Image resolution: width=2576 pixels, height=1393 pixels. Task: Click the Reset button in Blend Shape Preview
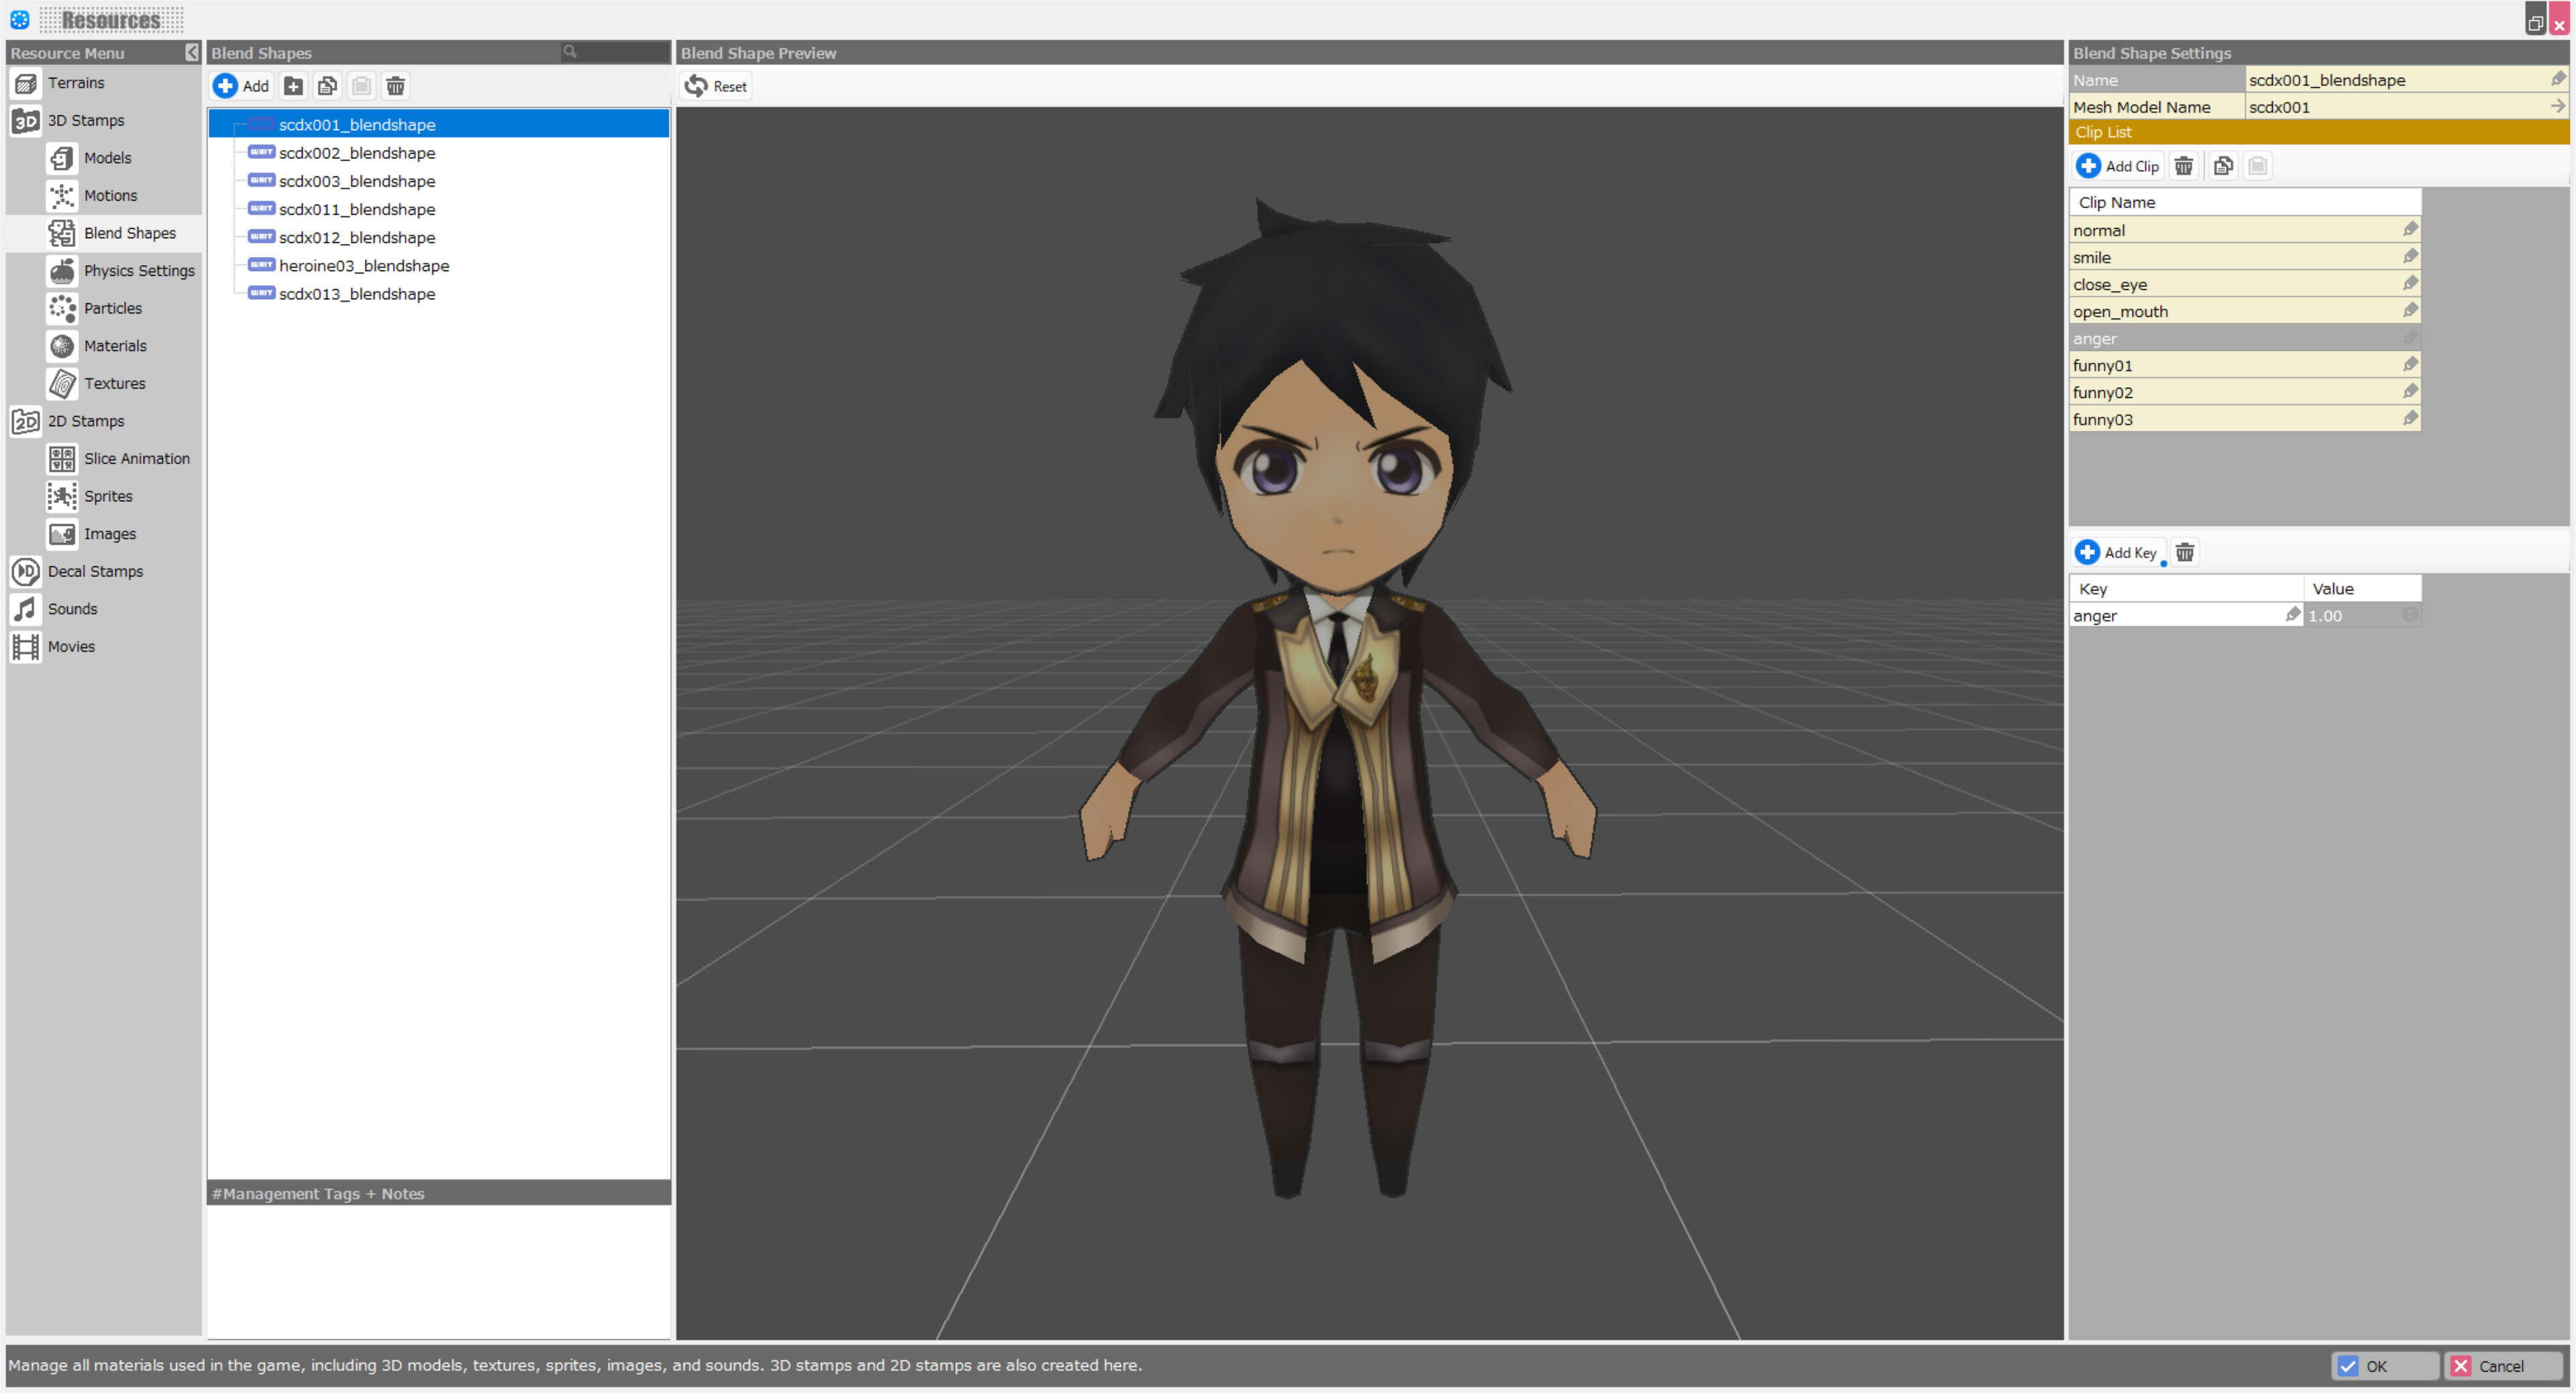coord(716,86)
